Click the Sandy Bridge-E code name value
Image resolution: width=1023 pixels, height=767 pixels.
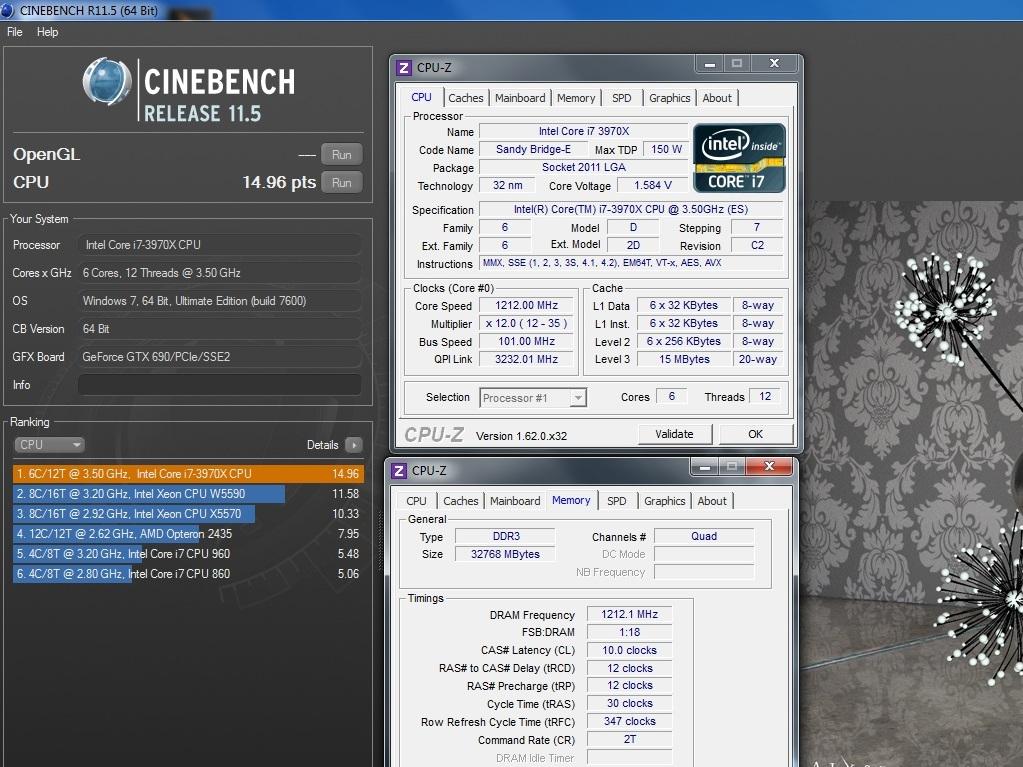point(533,149)
